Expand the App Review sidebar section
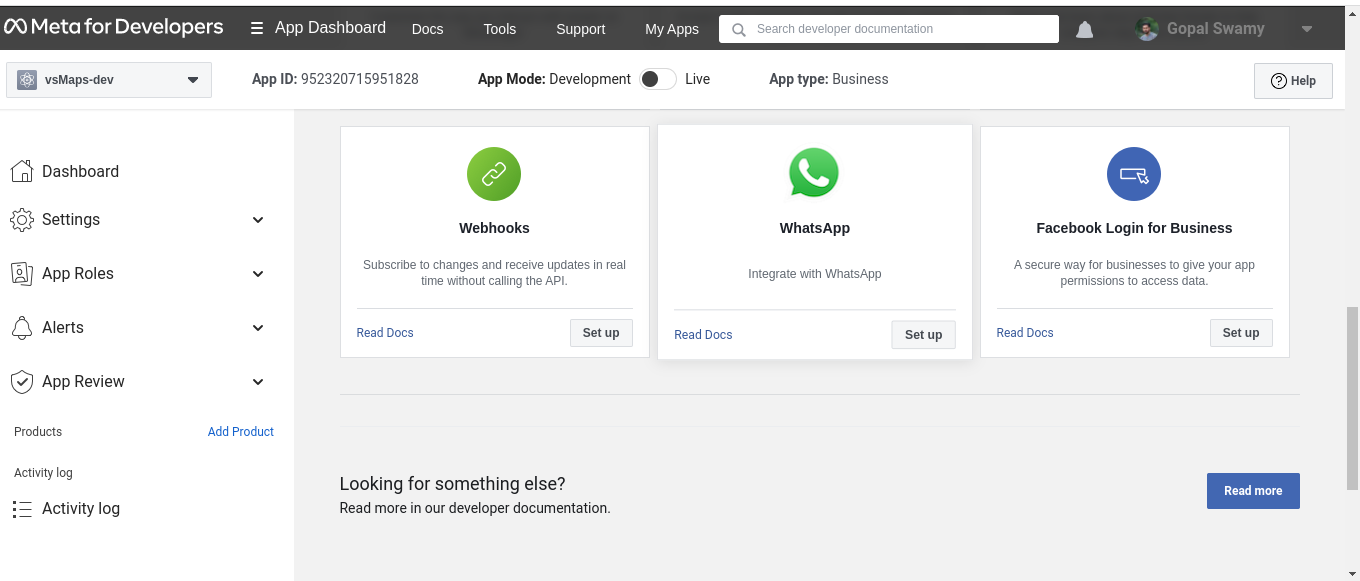1360x581 pixels. 257,382
